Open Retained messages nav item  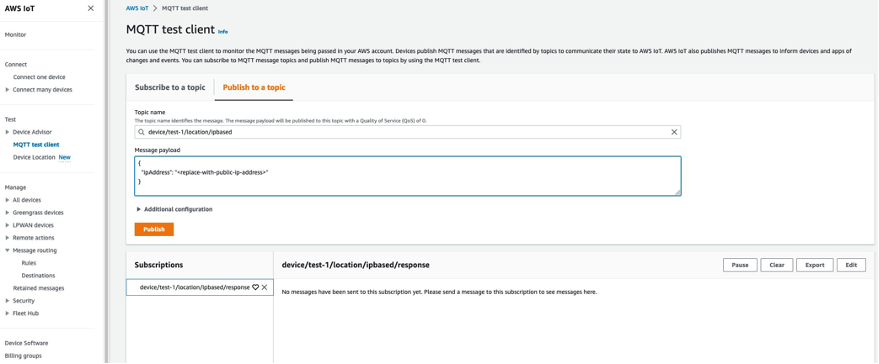pos(39,288)
